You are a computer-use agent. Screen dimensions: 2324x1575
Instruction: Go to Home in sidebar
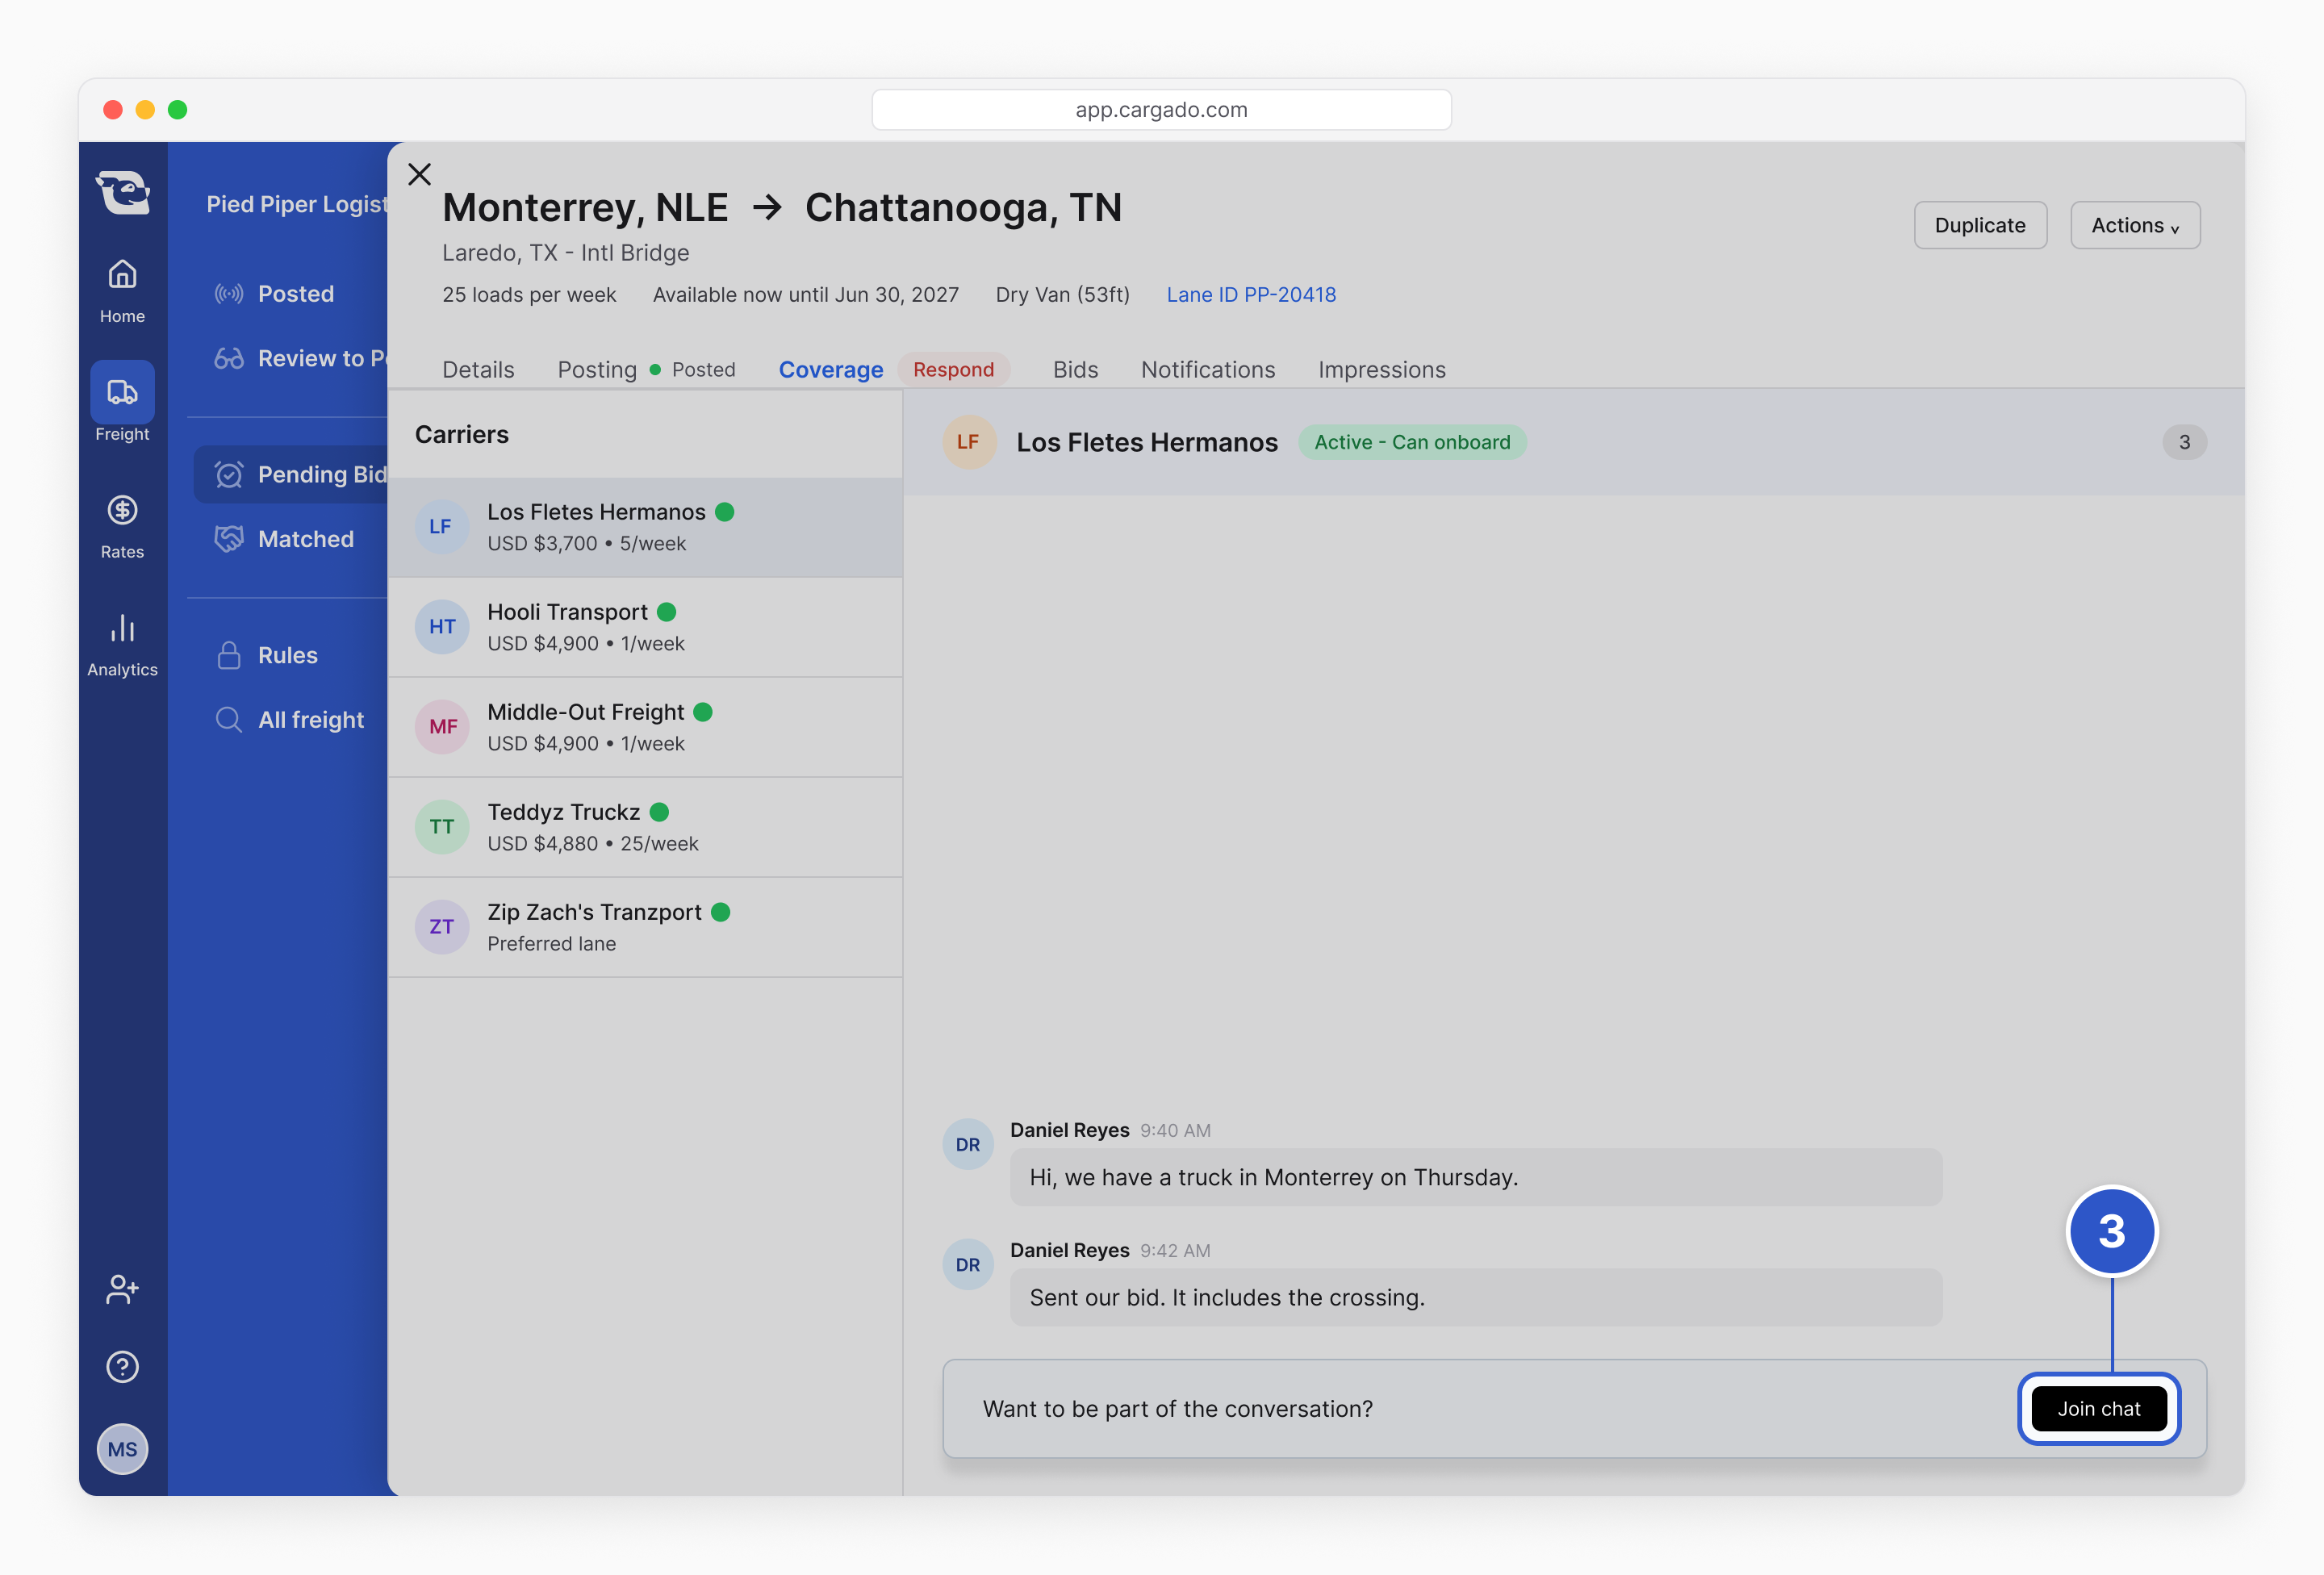pos(122,291)
